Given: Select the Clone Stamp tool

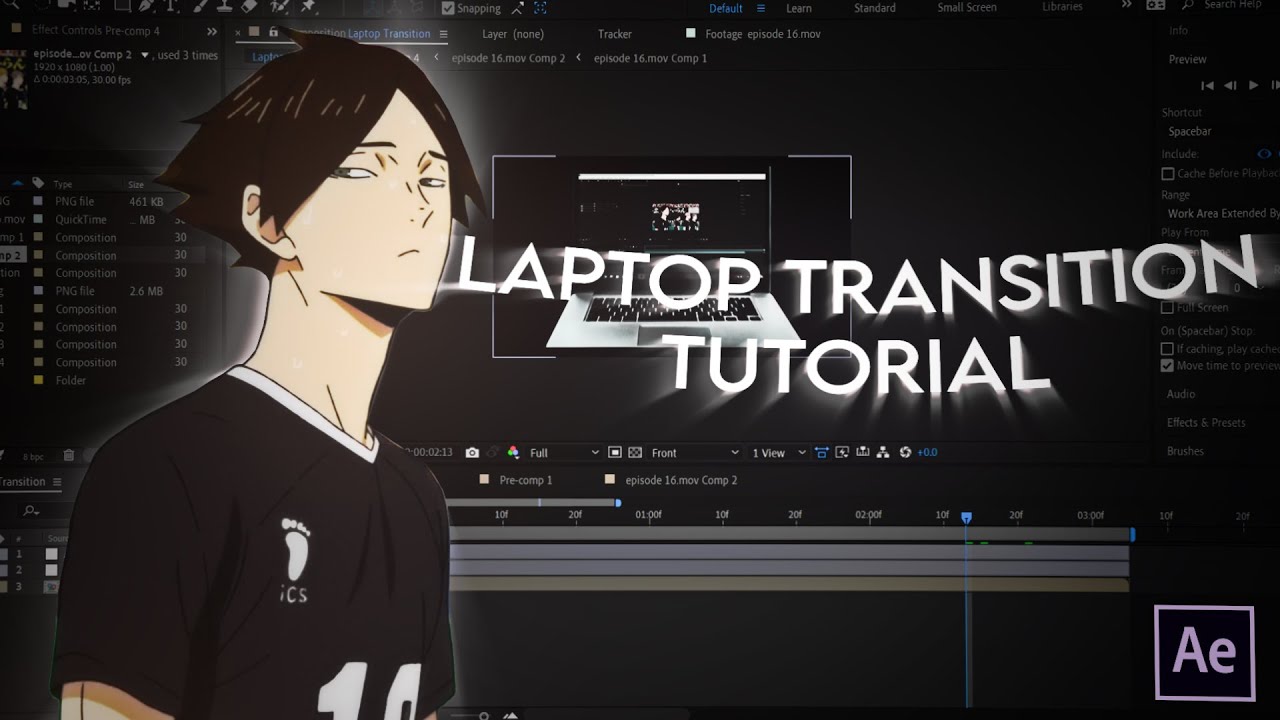Looking at the screenshot, I should coord(225,6).
